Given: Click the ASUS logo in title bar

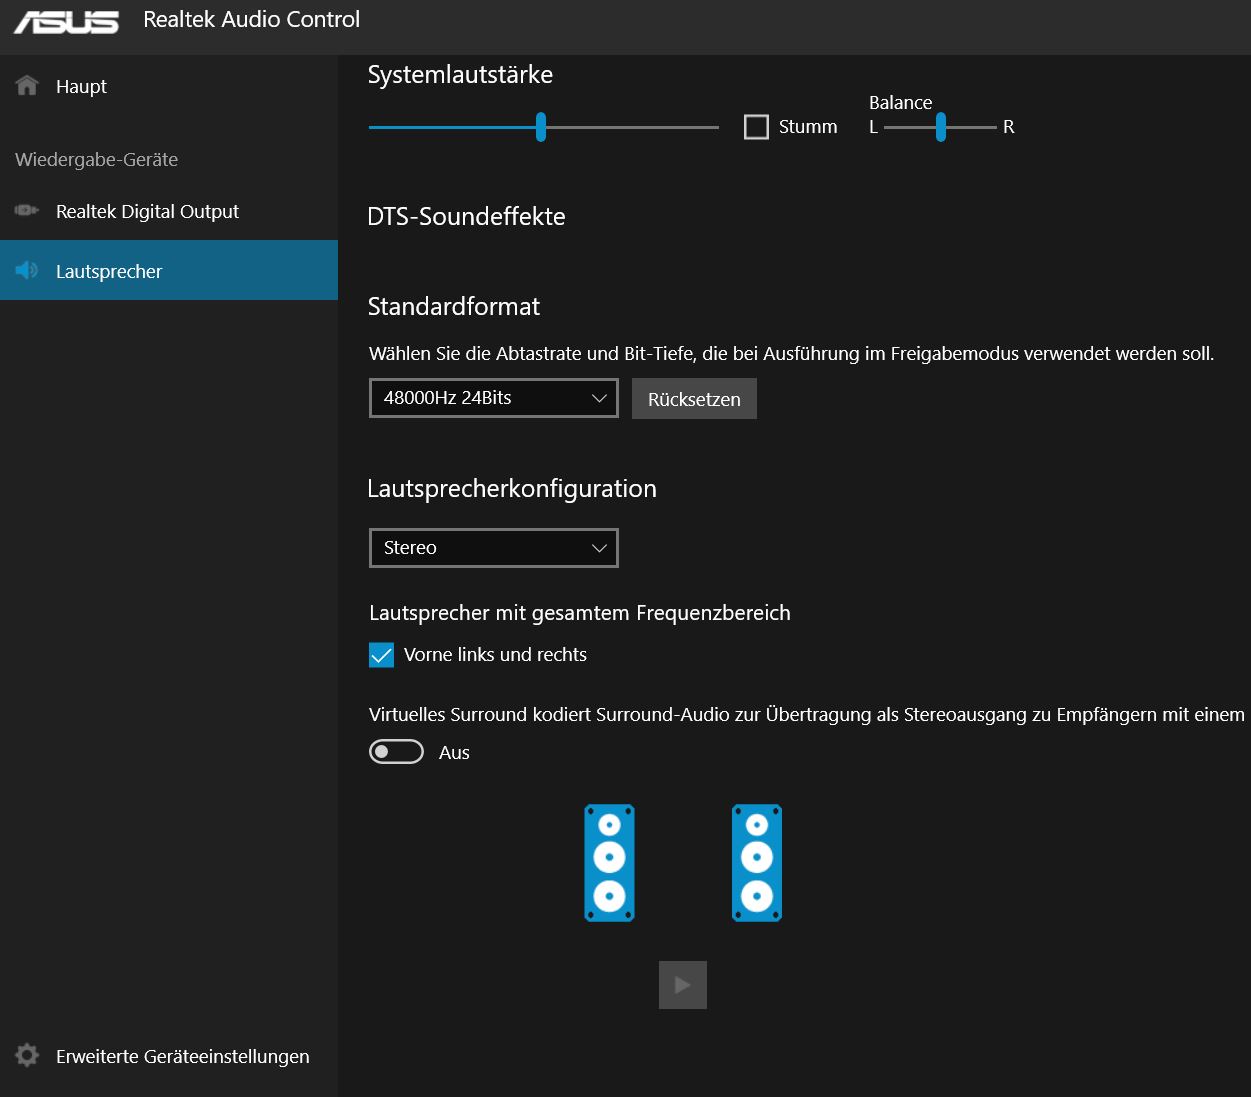Looking at the screenshot, I should [66, 21].
